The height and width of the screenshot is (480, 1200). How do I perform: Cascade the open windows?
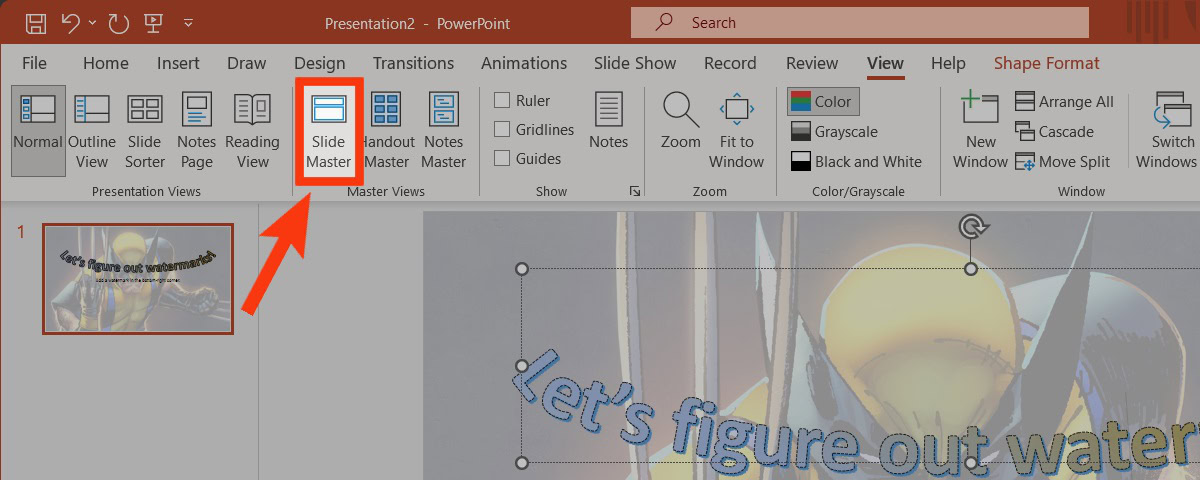point(1054,132)
